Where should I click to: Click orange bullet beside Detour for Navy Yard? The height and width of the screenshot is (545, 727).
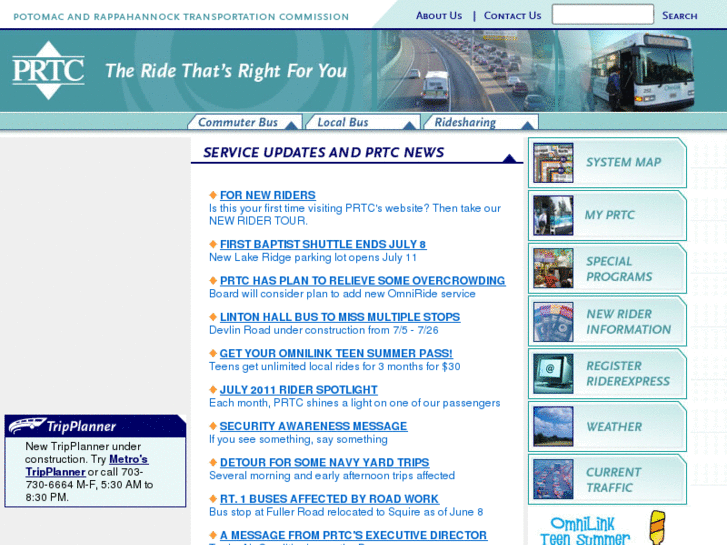[213, 462]
